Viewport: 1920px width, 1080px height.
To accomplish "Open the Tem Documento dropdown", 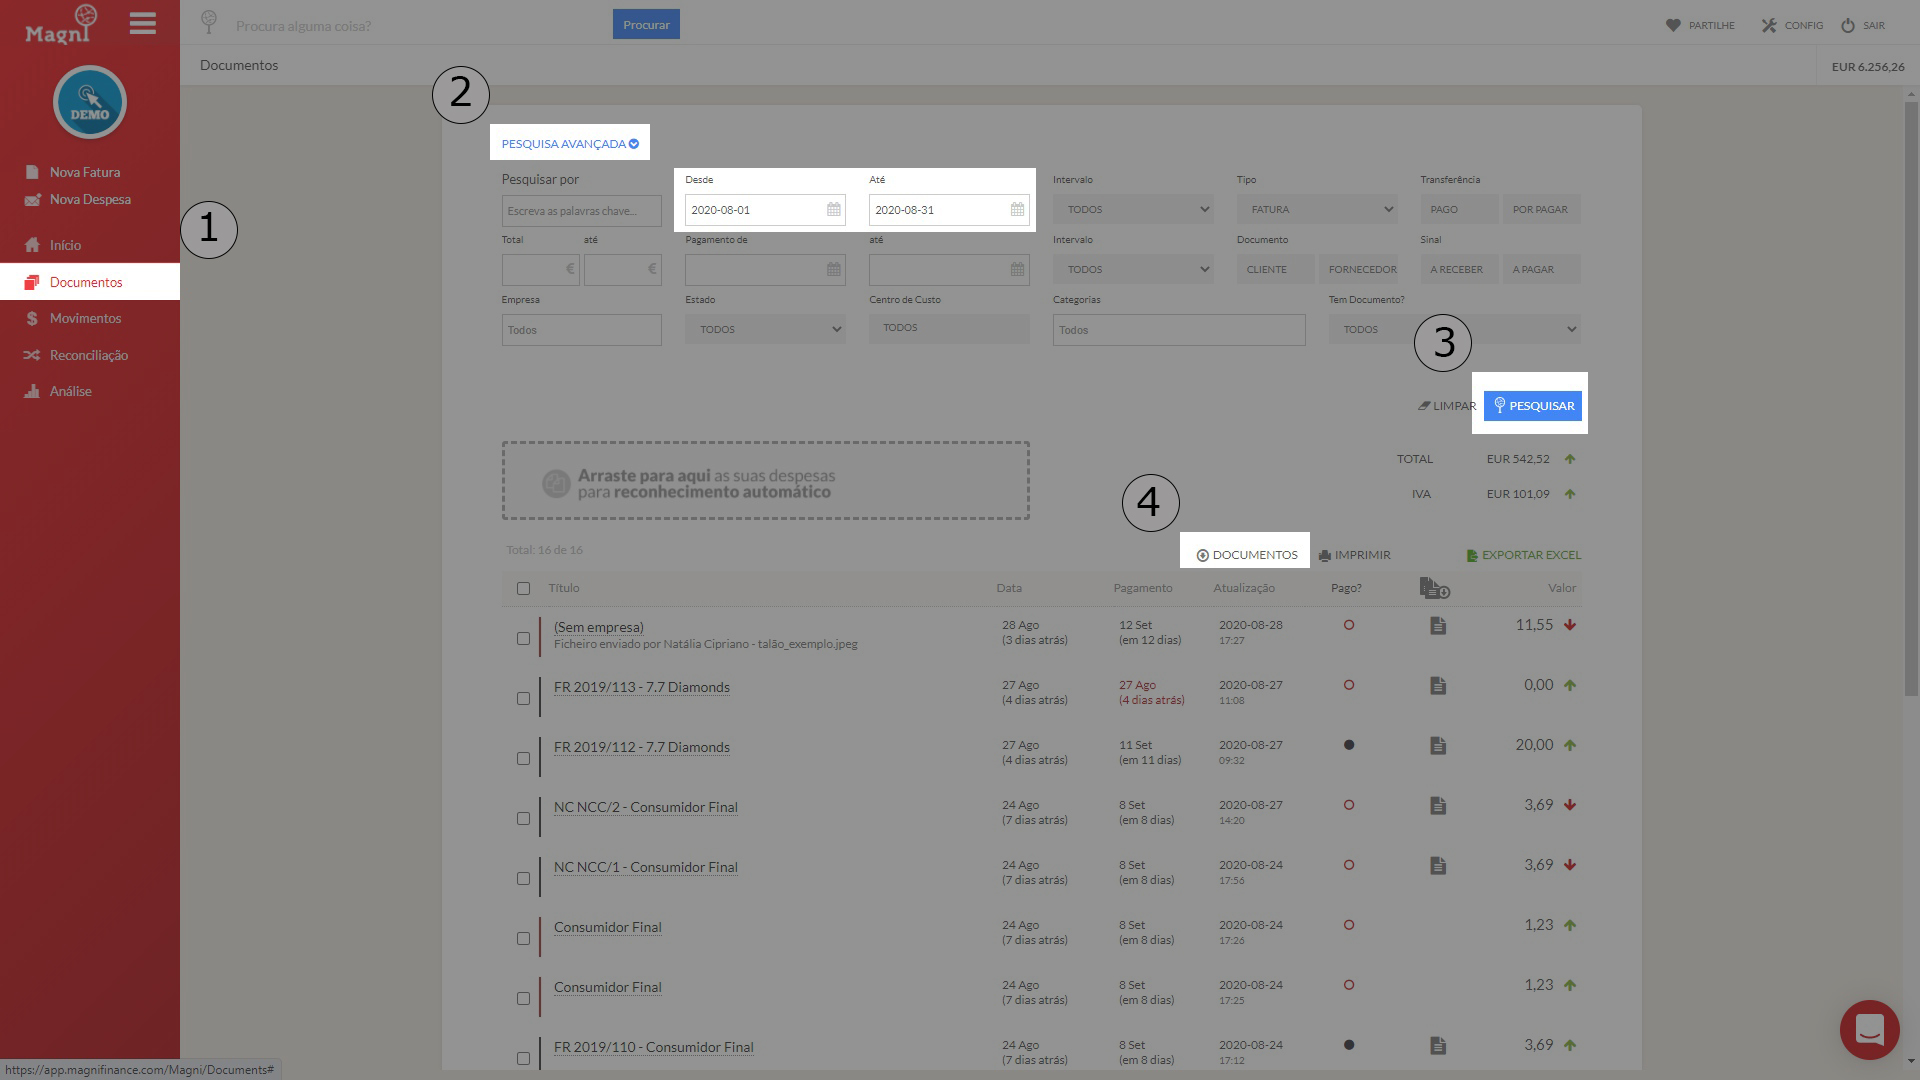I will 1455,329.
